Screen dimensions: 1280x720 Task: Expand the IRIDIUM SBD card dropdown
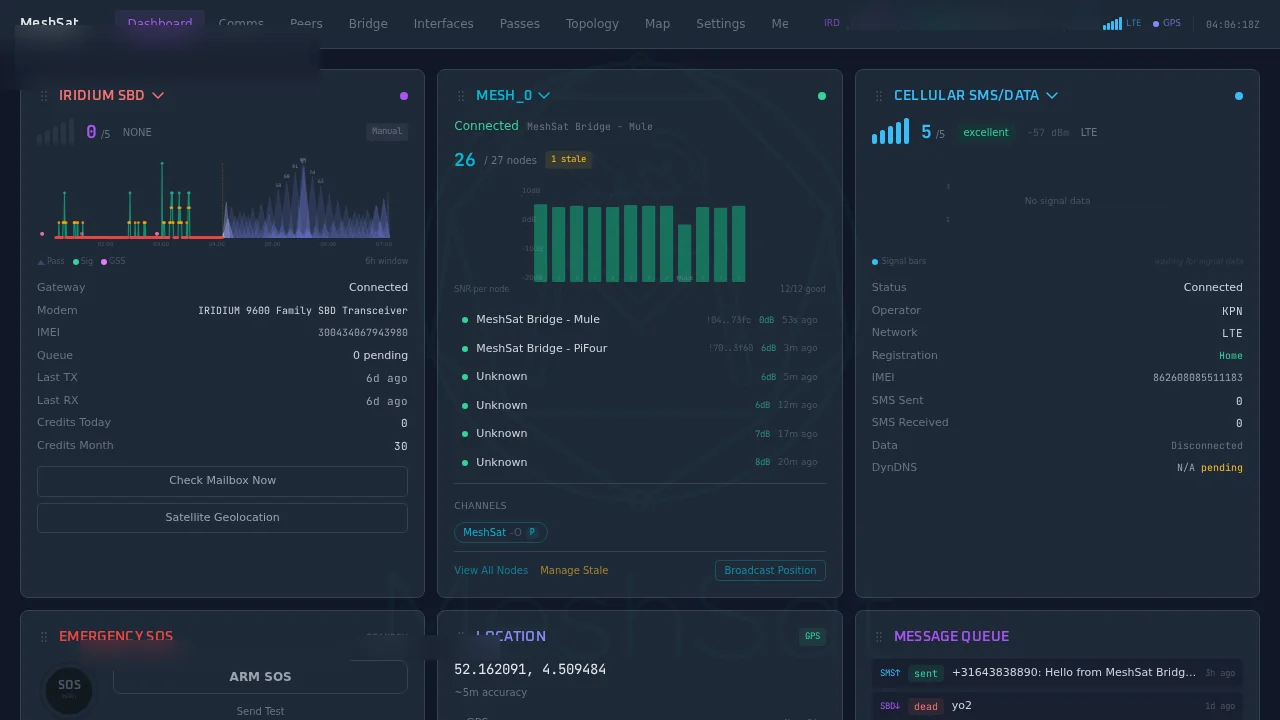[x=158, y=95]
